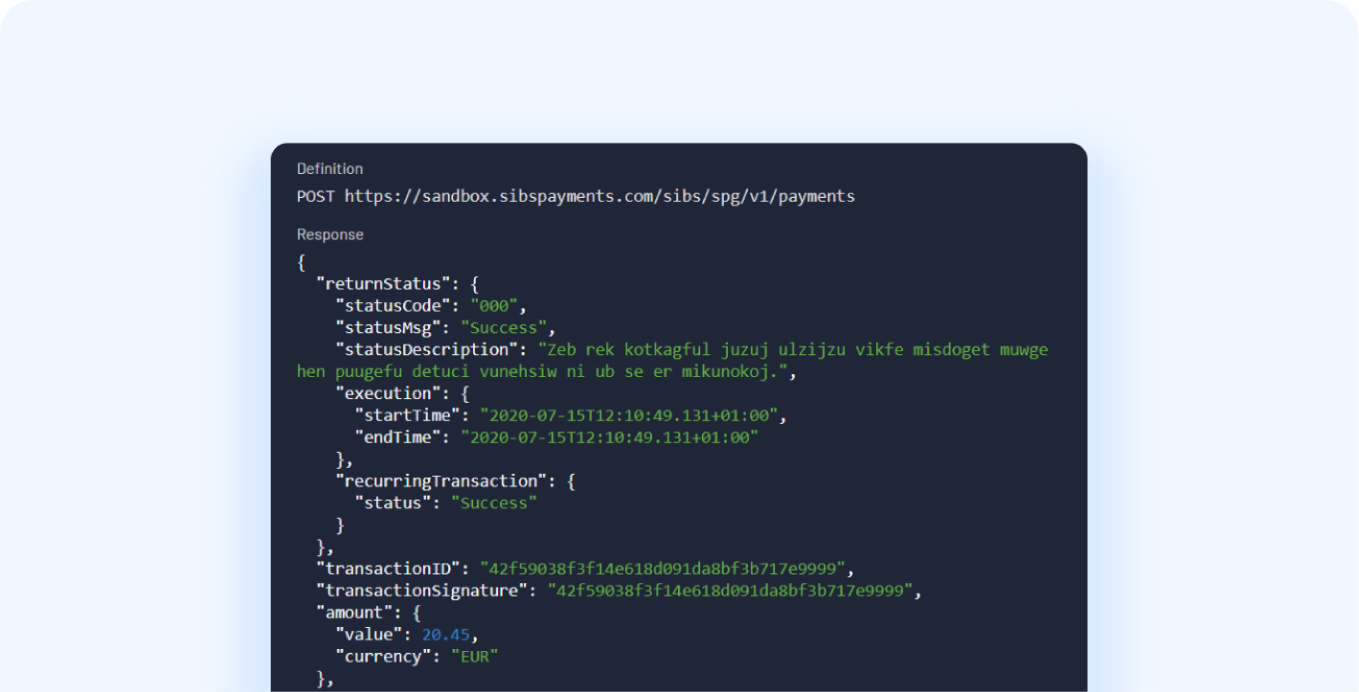
Task: Select the statusCode value "000"
Action: click(x=497, y=306)
